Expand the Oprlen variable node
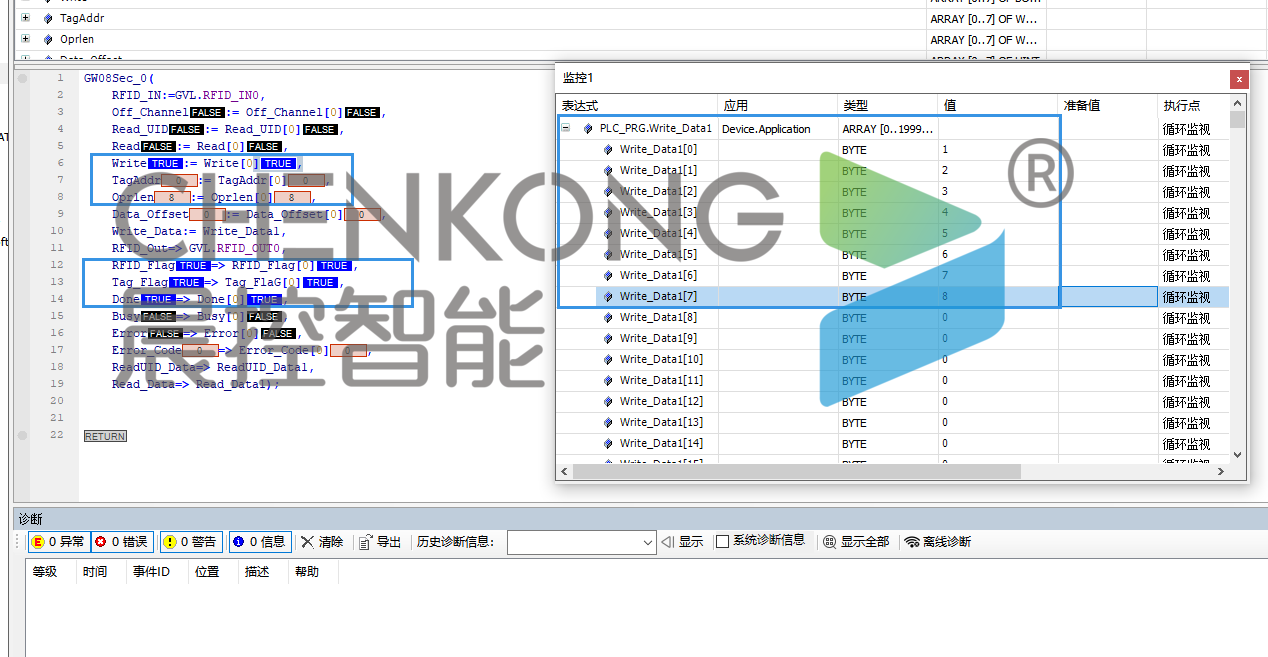Screen dimensions: 1268x657 click(25, 40)
